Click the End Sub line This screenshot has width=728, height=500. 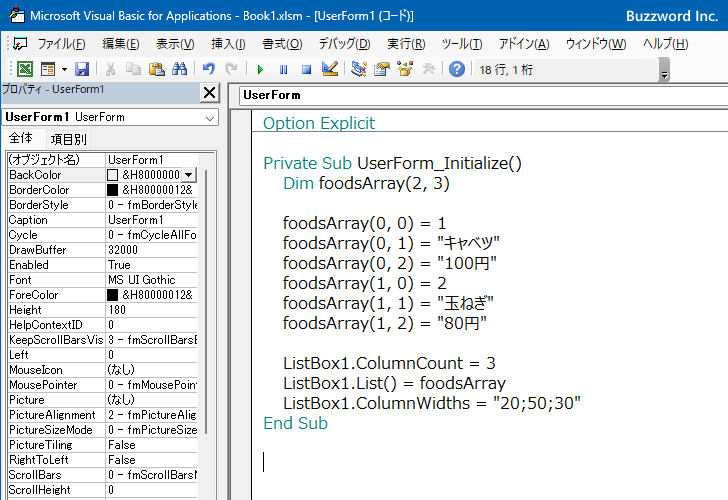(x=295, y=423)
